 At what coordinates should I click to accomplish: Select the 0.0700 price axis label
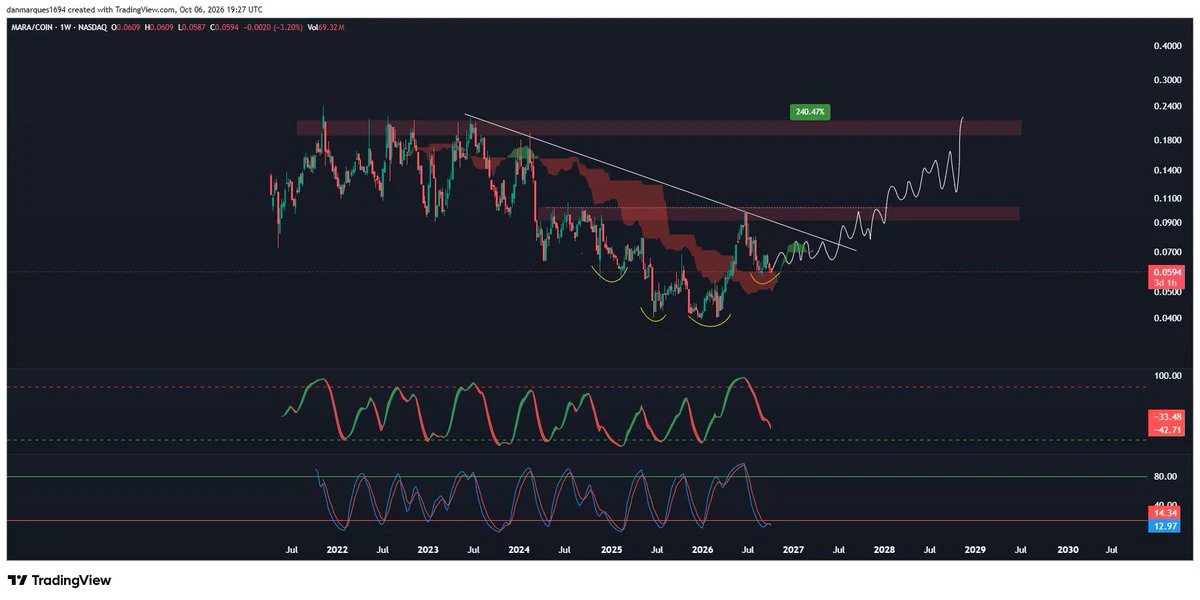(x=1166, y=252)
